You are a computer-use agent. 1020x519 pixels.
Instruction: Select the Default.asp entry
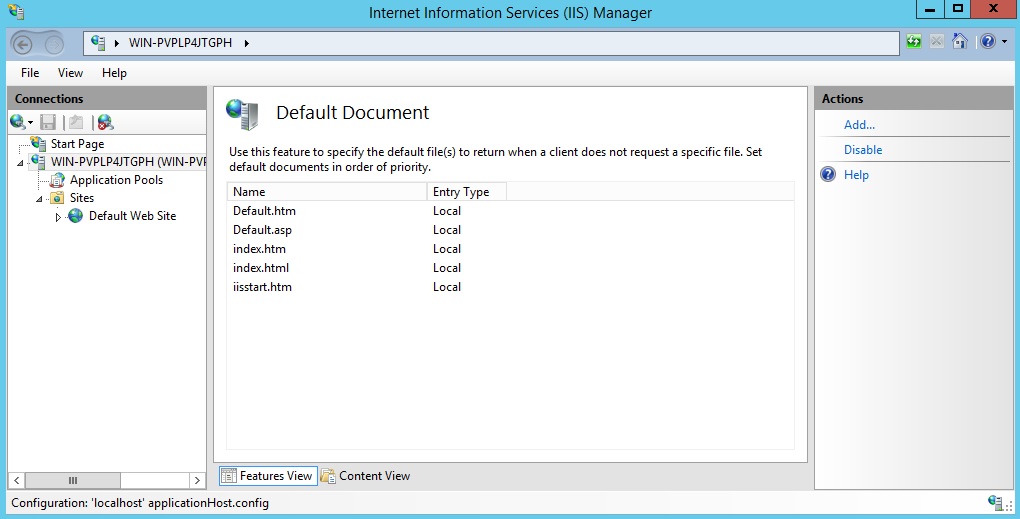point(262,230)
